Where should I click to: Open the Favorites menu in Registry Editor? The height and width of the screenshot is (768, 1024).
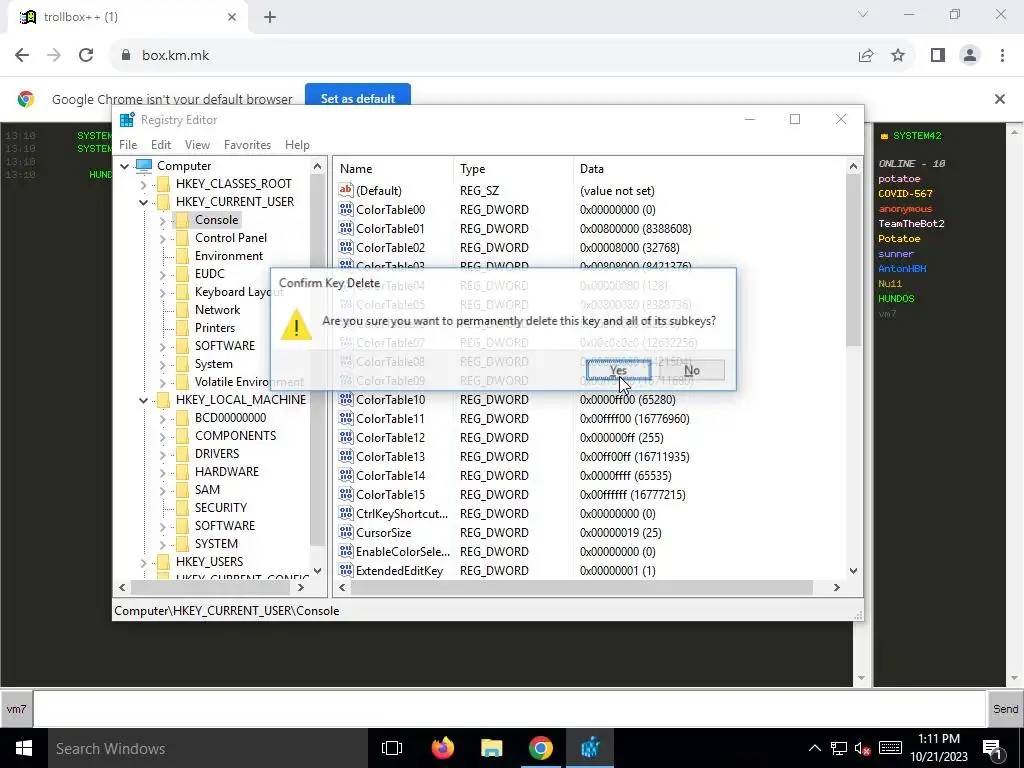click(x=247, y=145)
